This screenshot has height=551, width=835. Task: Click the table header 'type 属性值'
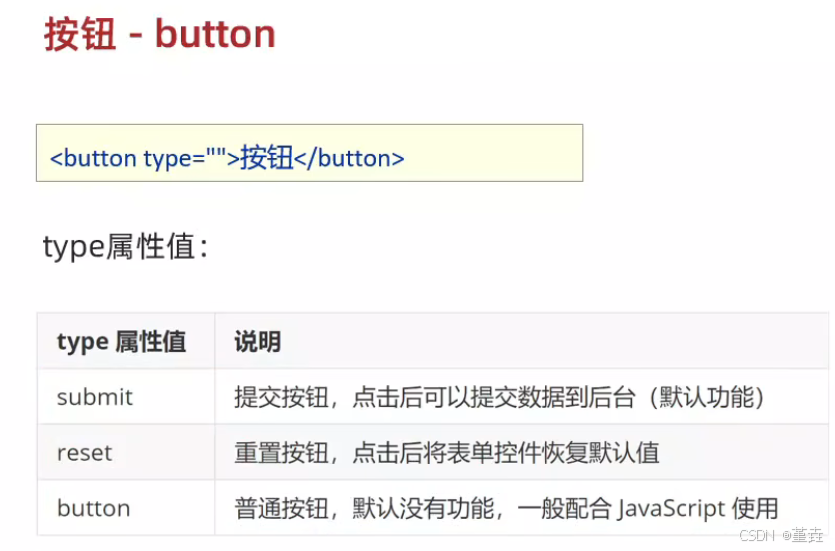point(121,342)
